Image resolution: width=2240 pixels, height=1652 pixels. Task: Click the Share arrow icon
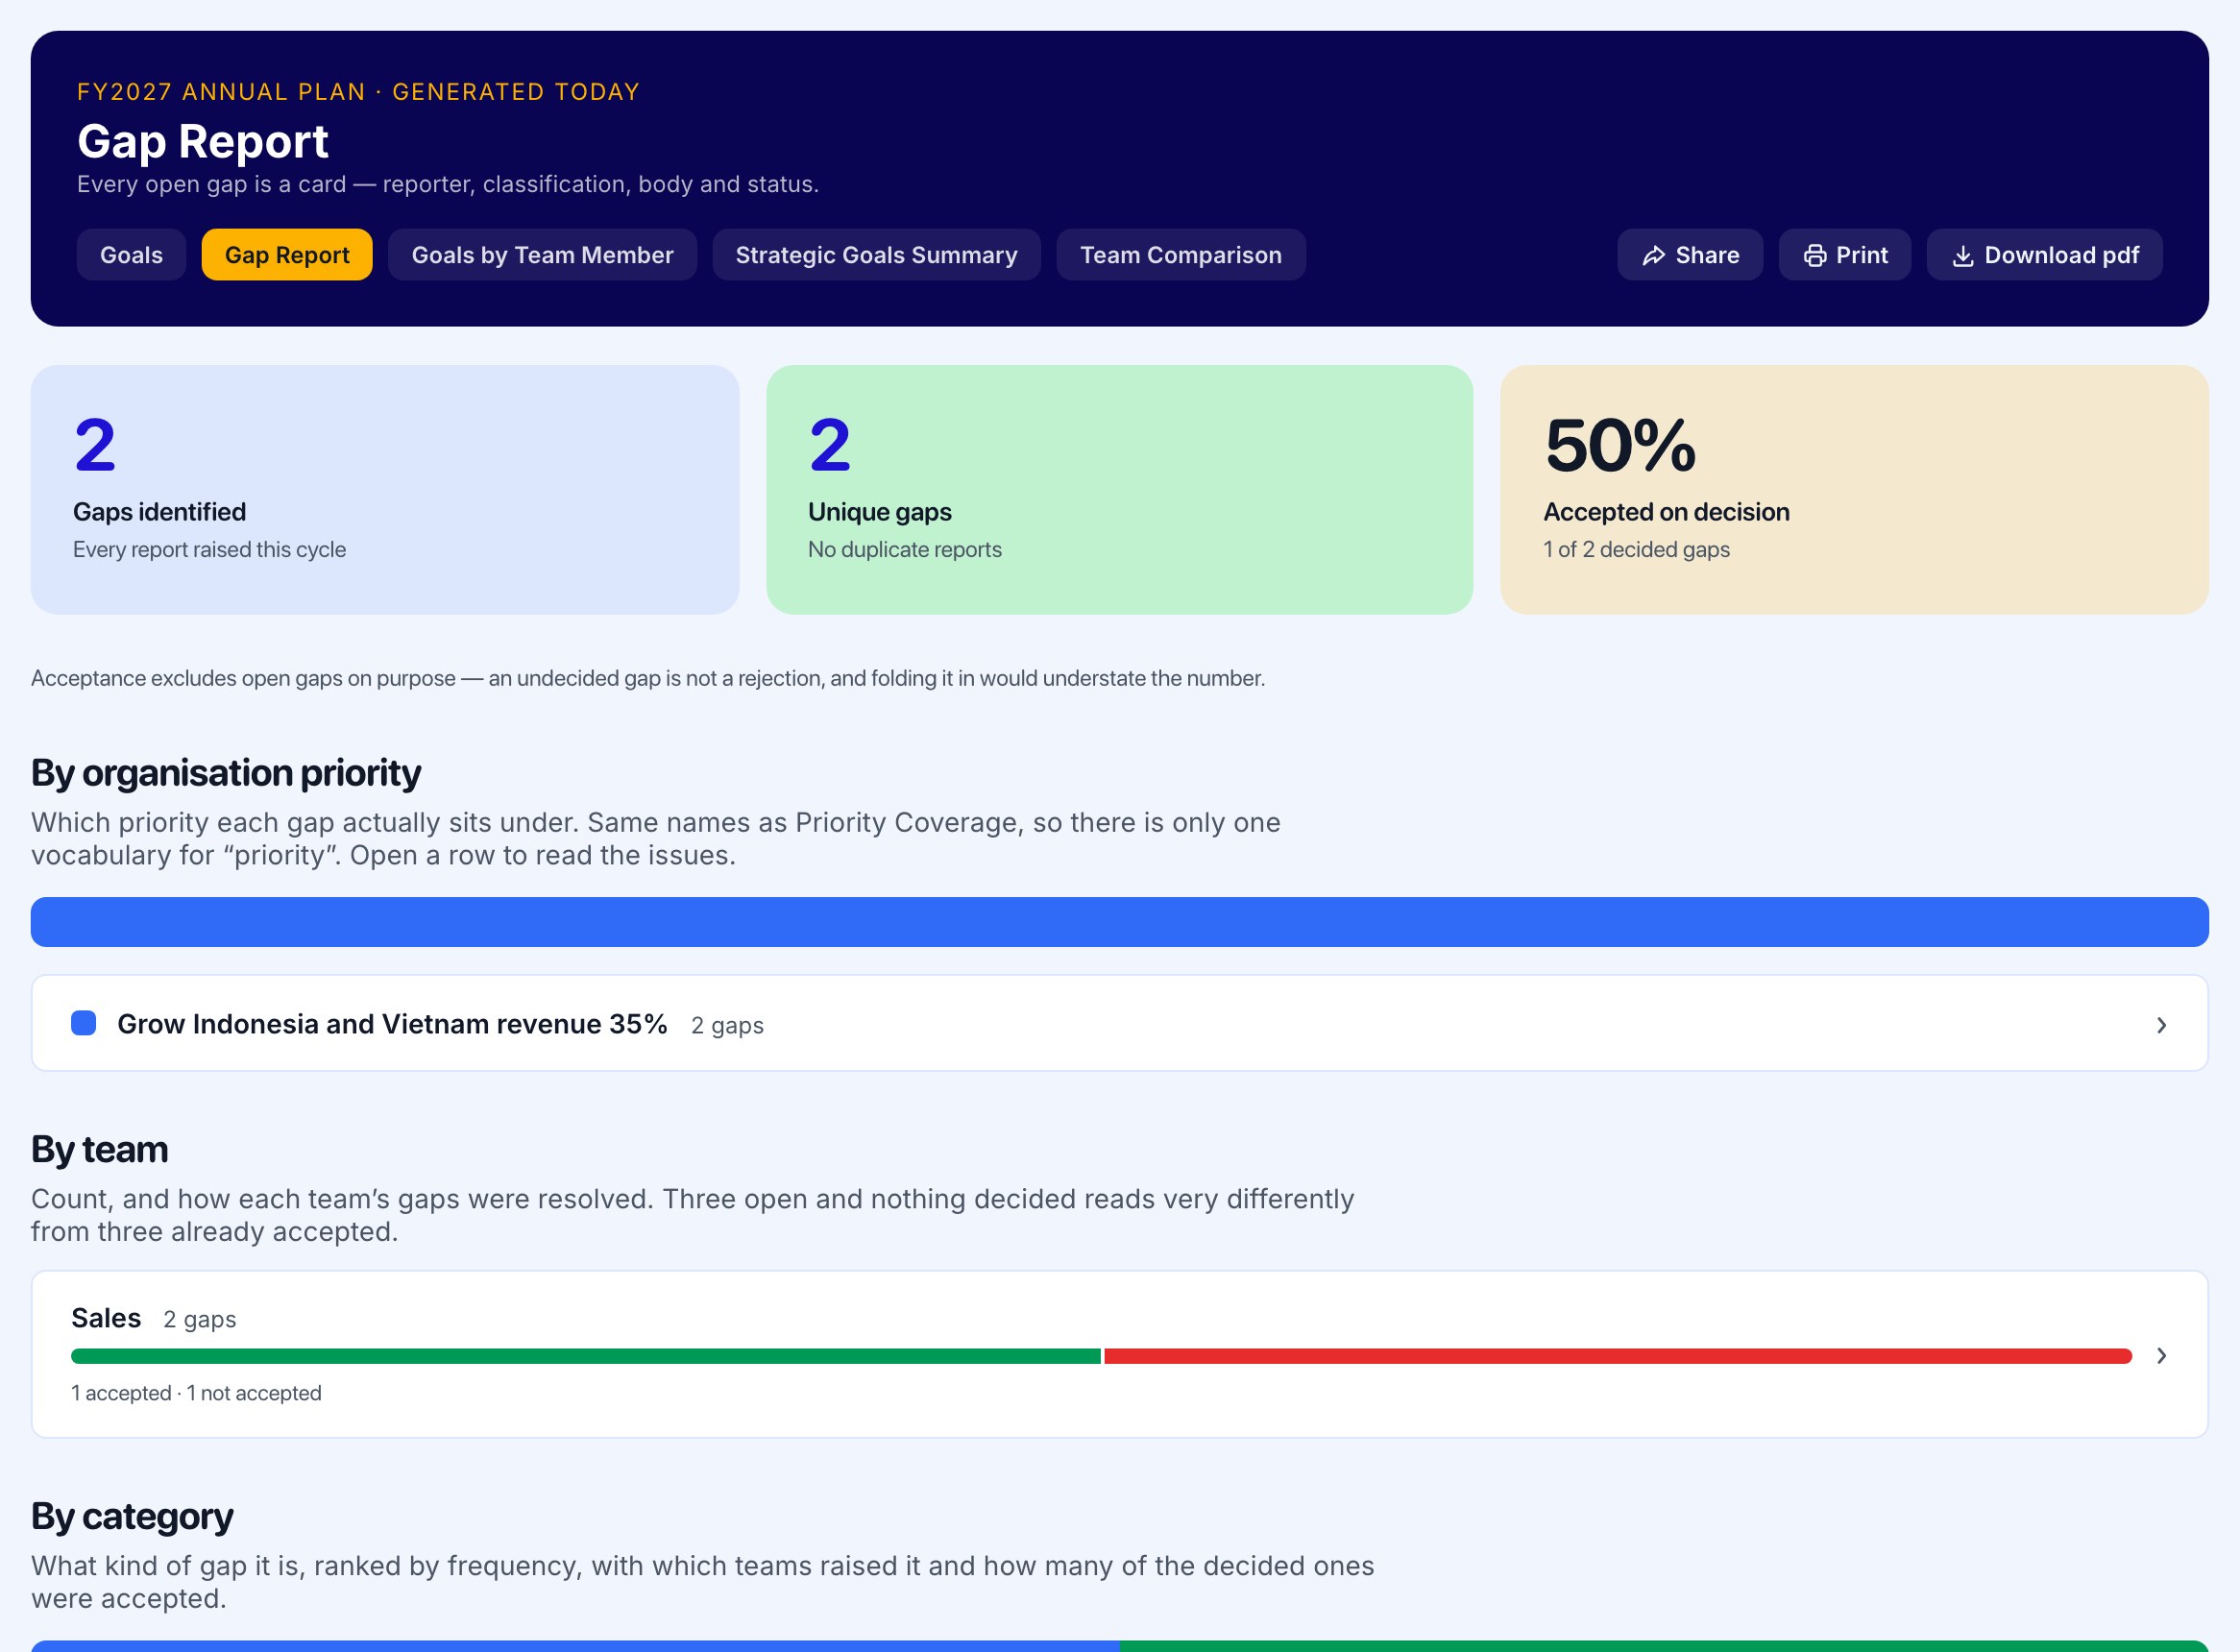click(1654, 256)
